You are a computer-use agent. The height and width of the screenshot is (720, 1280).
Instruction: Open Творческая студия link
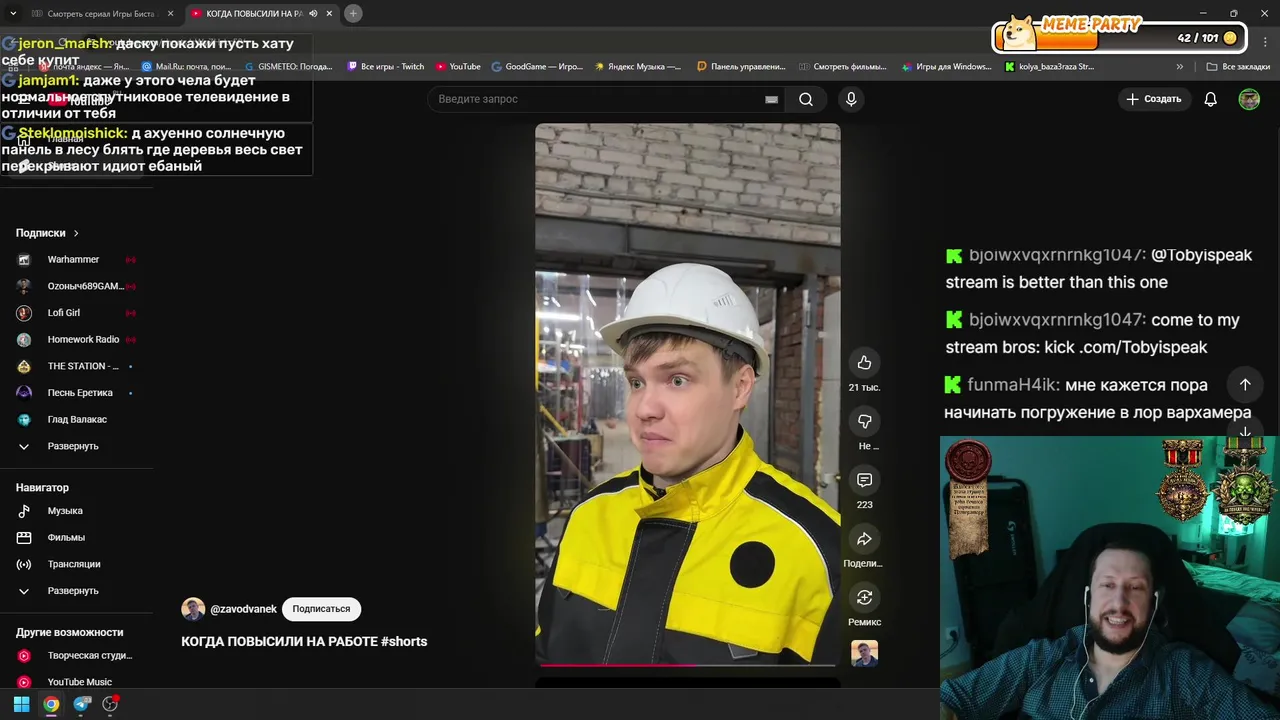(75, 656)
